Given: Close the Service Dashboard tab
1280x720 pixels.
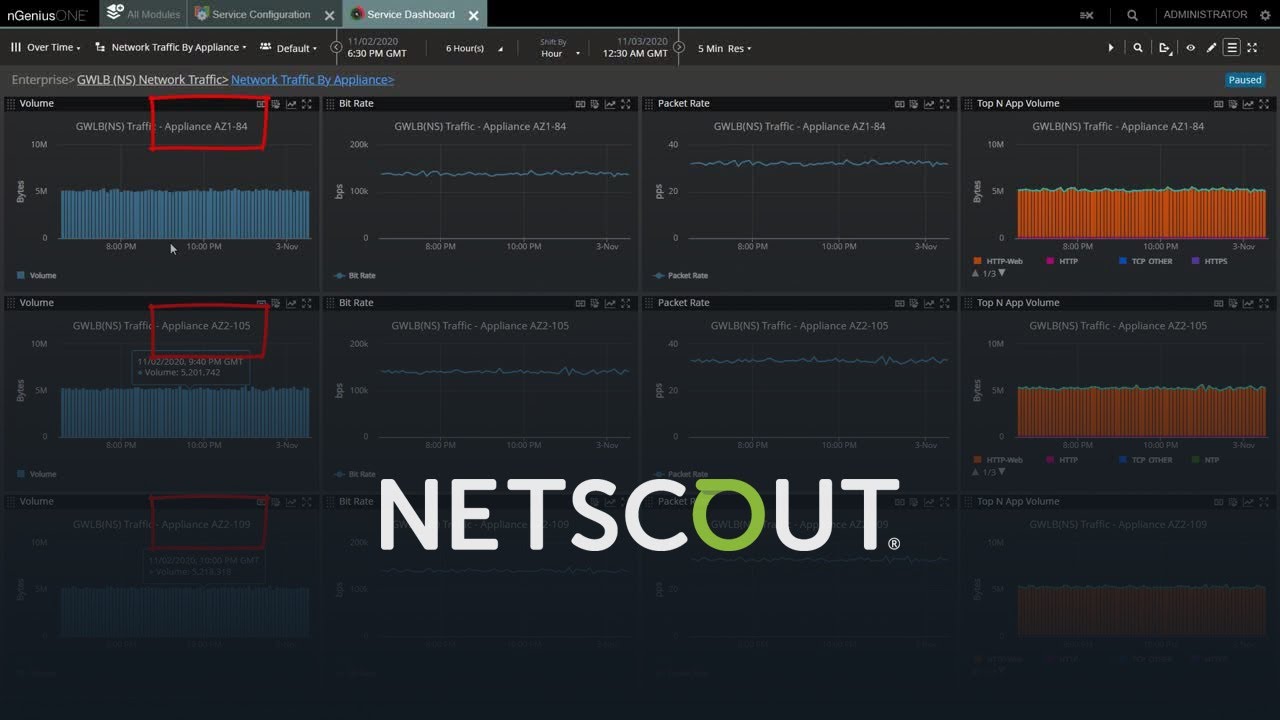Looking at the screenshot, I should coord(473,15).
